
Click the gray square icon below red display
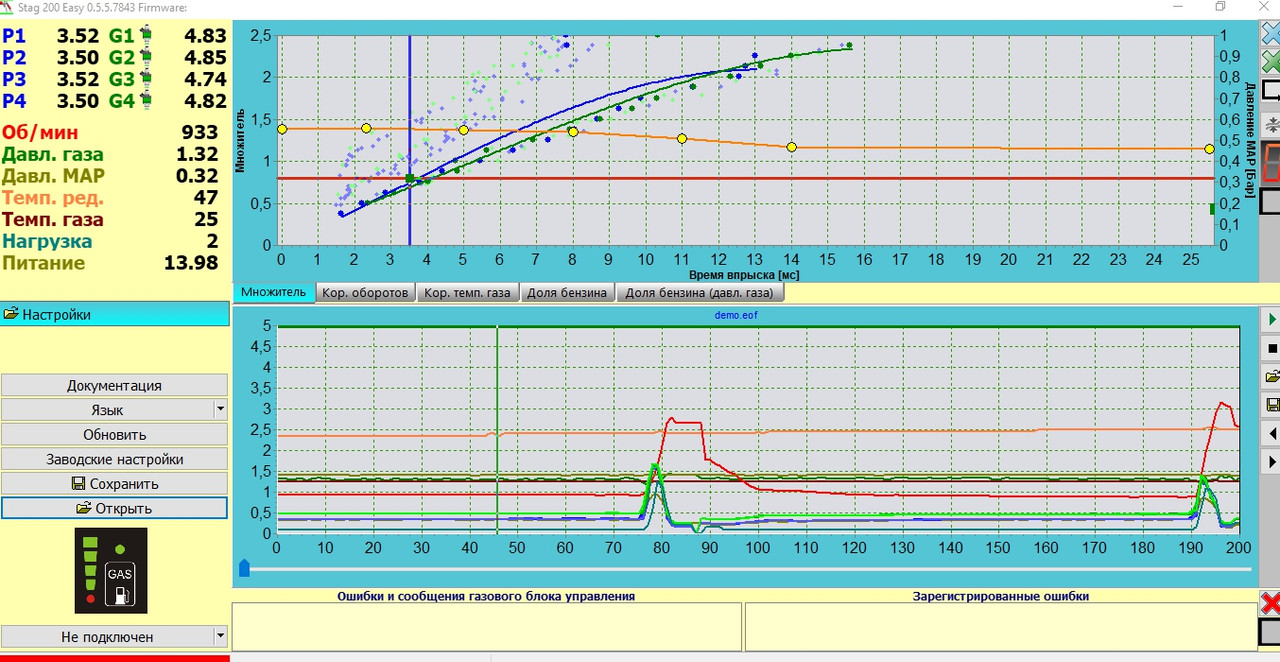(1271, 201)
